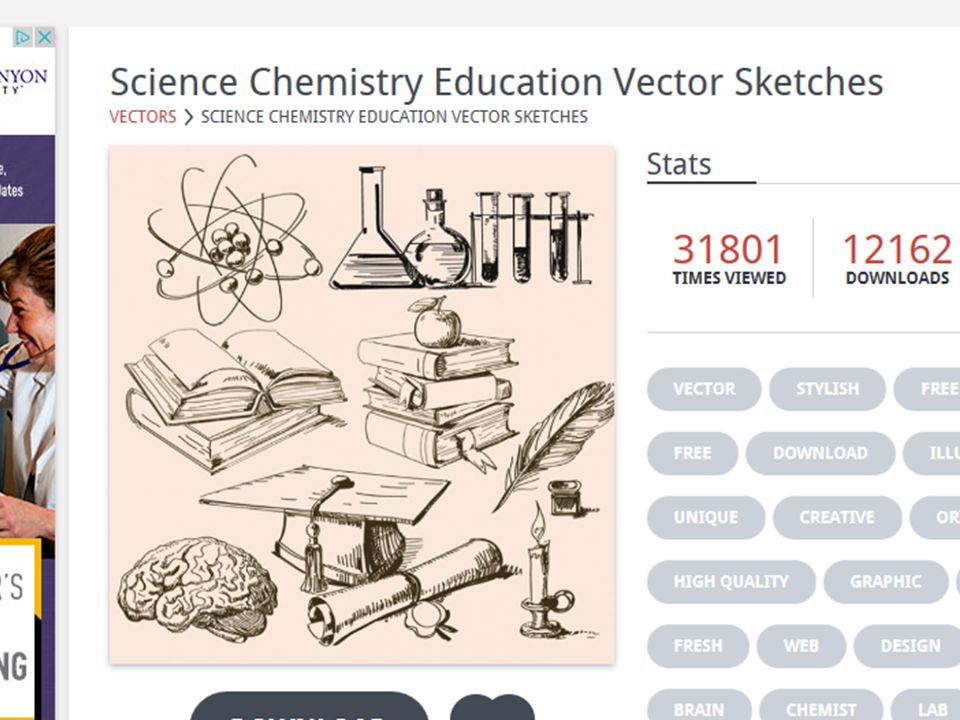Open the HIGH QUALITY tag
Viewport: 960px width, 720px height.
731,582
